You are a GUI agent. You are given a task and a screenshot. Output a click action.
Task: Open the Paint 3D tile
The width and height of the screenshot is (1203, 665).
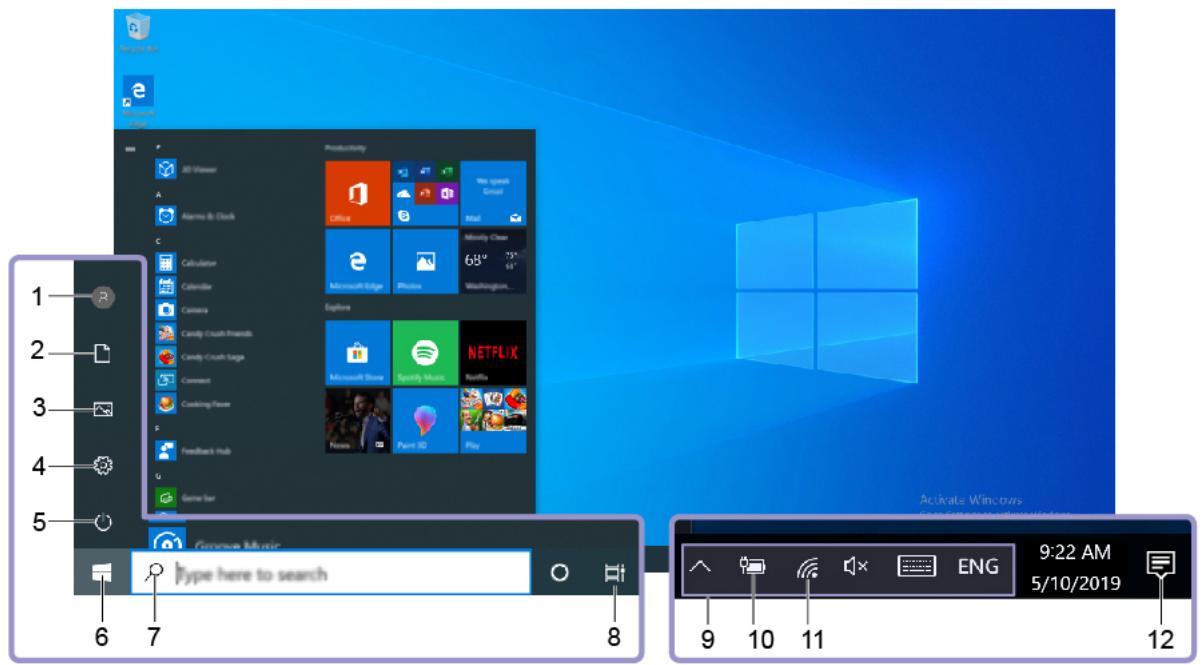click(x=425, y=421)
